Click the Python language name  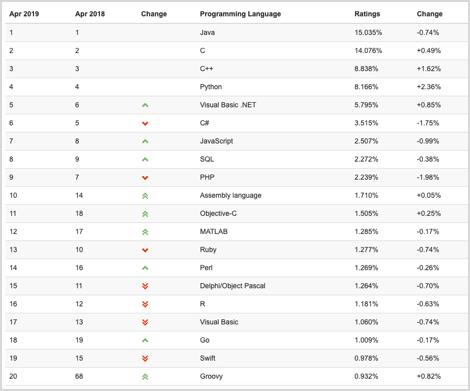pos(211,87)
